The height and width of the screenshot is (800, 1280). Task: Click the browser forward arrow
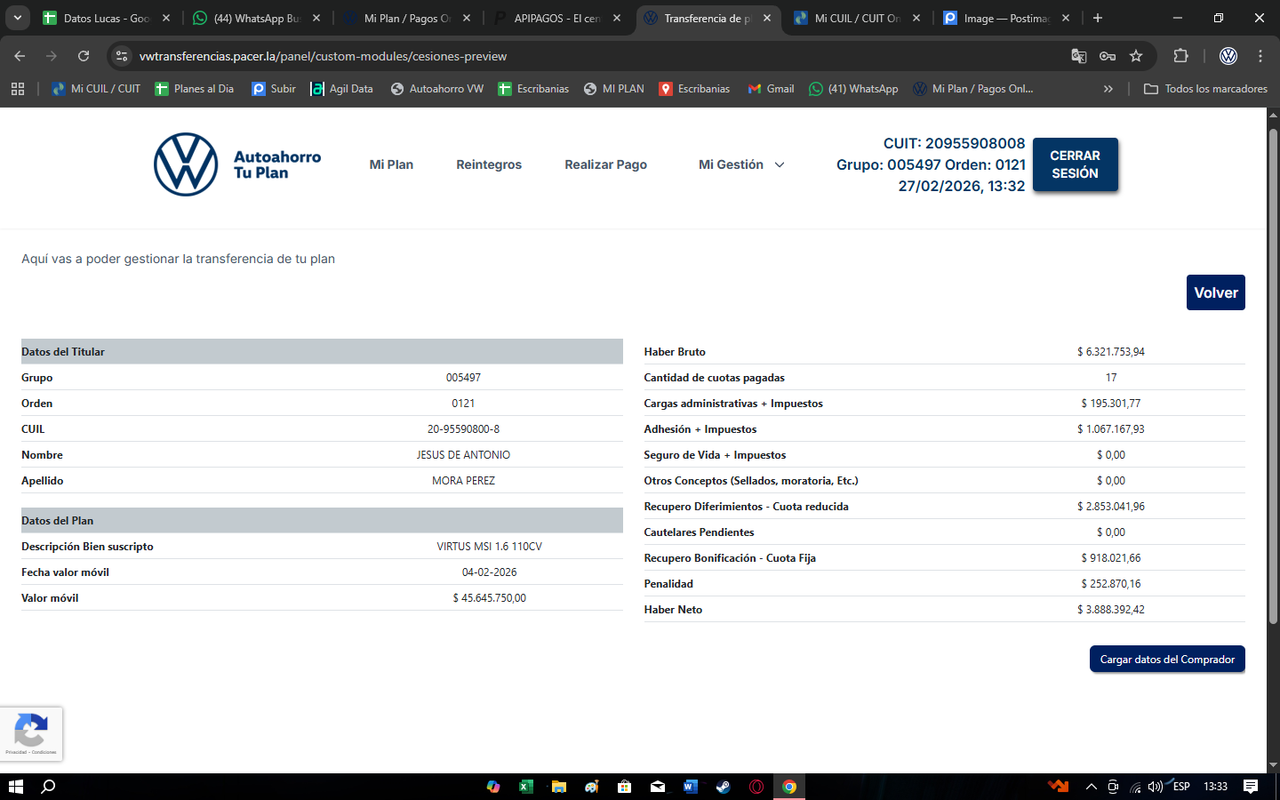[51, 56]
